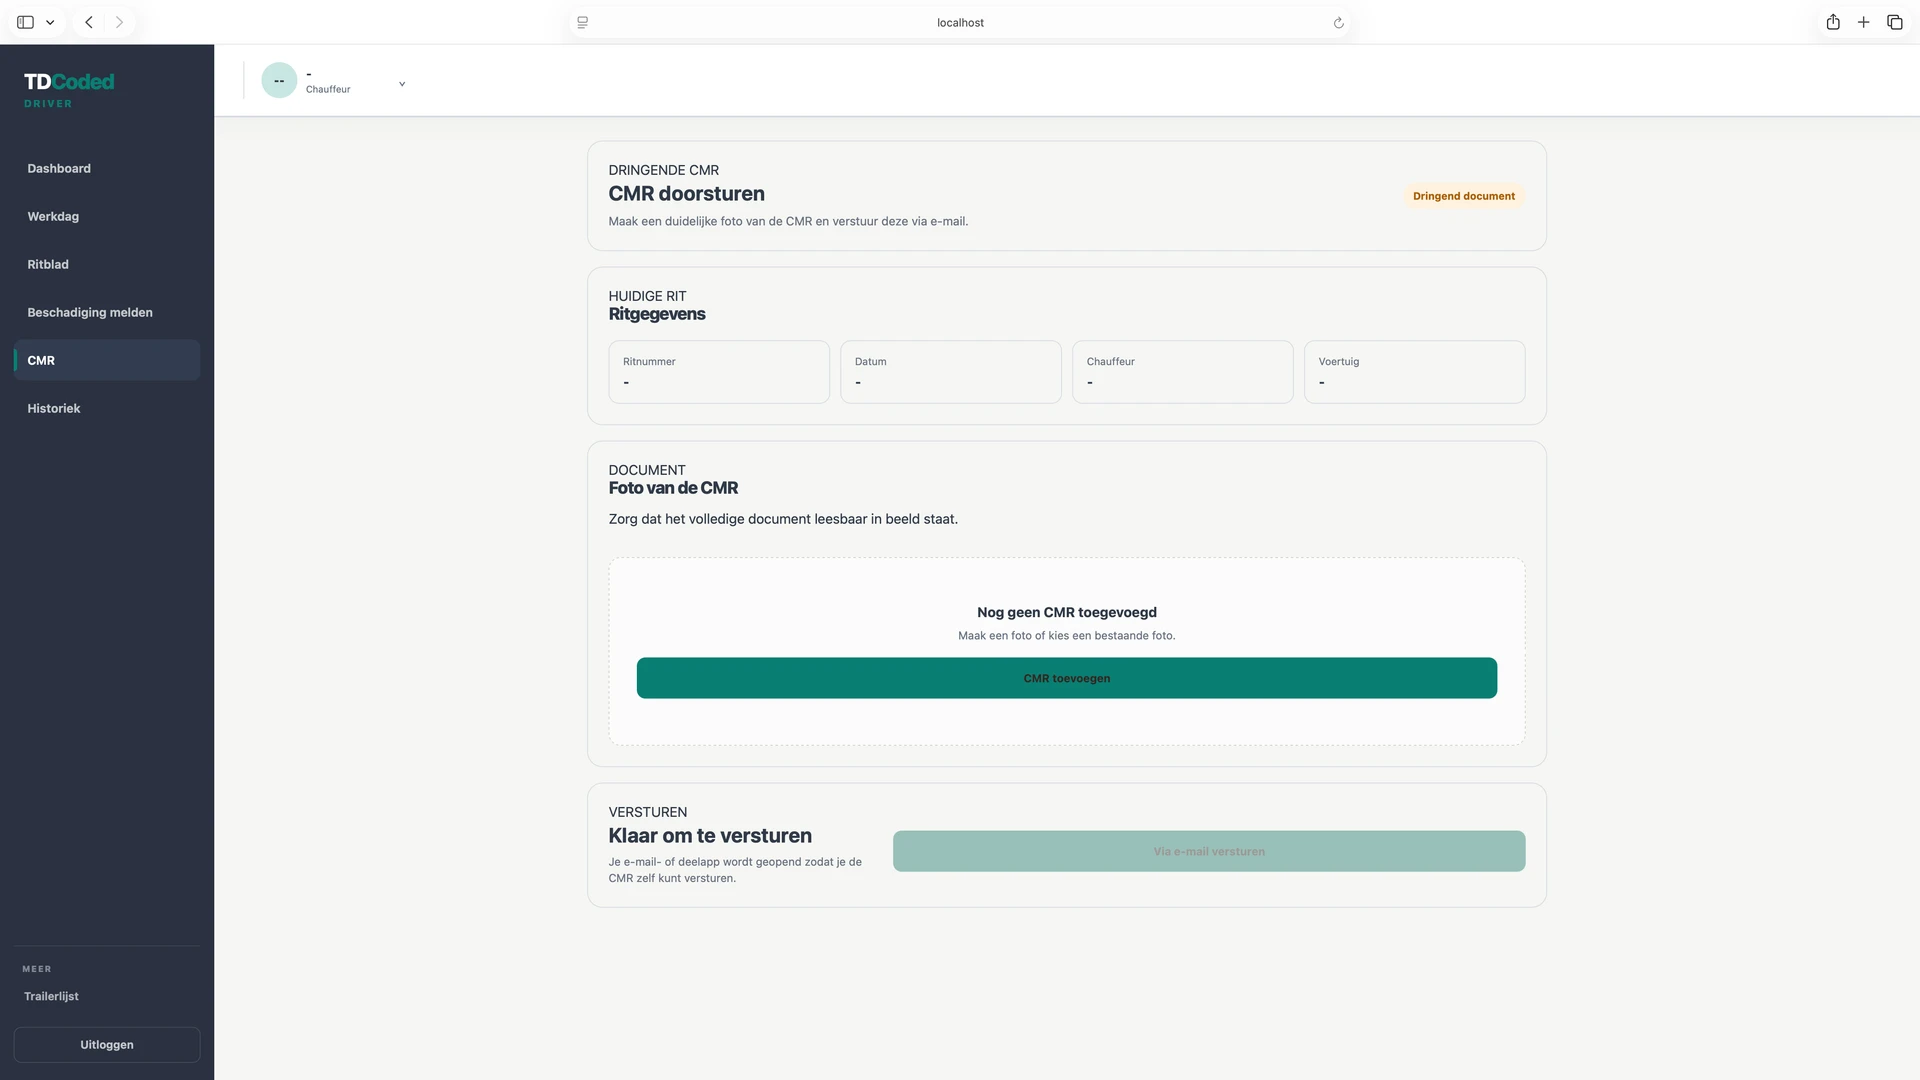Select the Voertuig field card

pyautogui.click(x=1415, y=372)
